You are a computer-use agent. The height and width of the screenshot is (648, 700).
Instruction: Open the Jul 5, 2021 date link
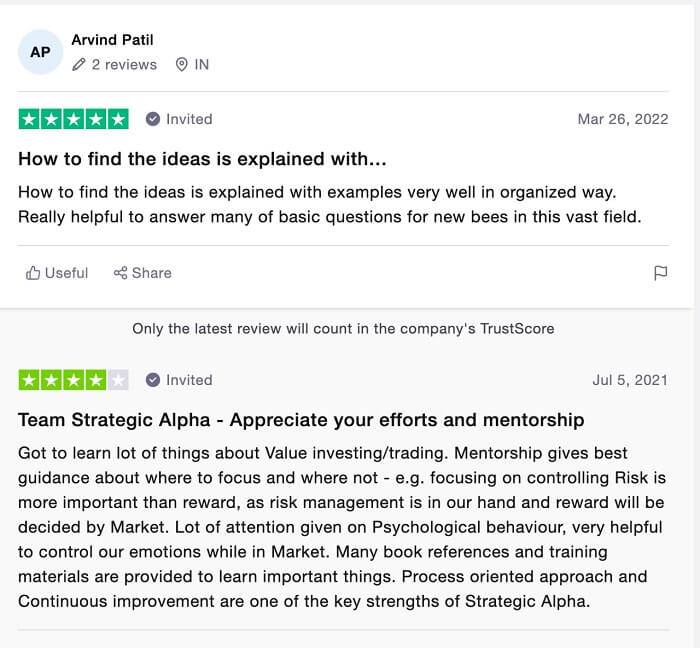(x=630, y=380)
